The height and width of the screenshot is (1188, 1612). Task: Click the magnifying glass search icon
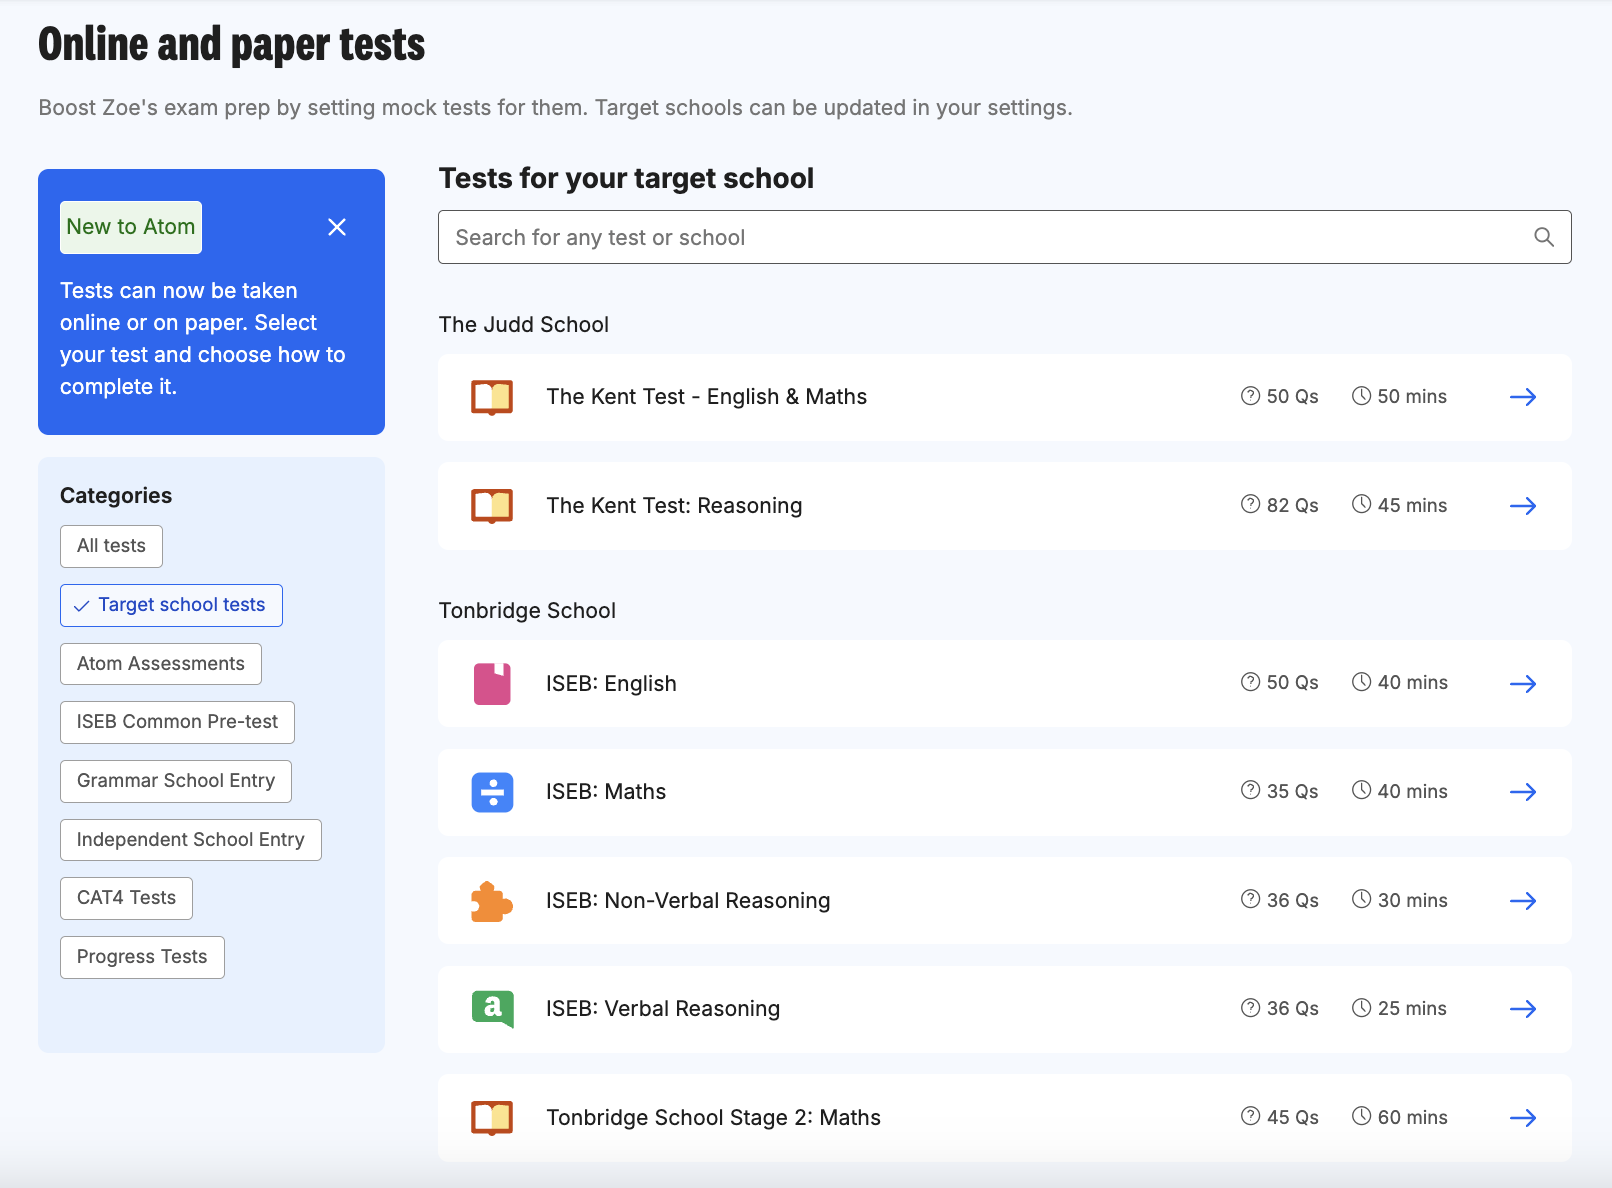(1543, 237)
